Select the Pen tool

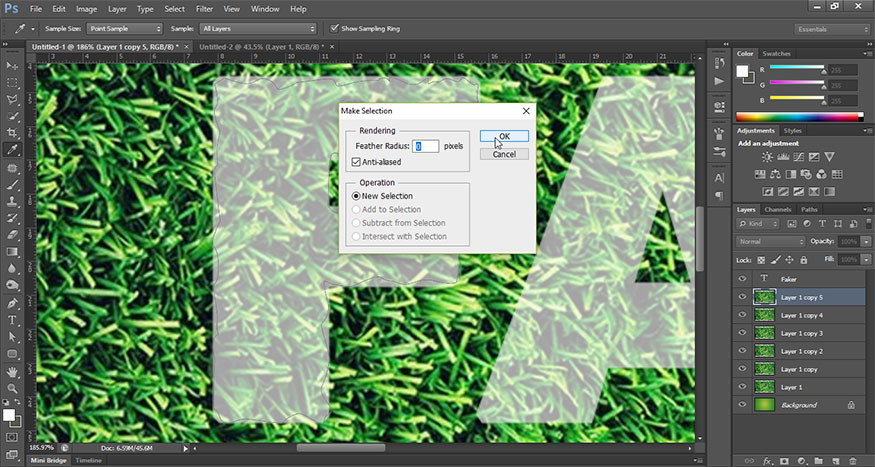(x=12, y=303)
